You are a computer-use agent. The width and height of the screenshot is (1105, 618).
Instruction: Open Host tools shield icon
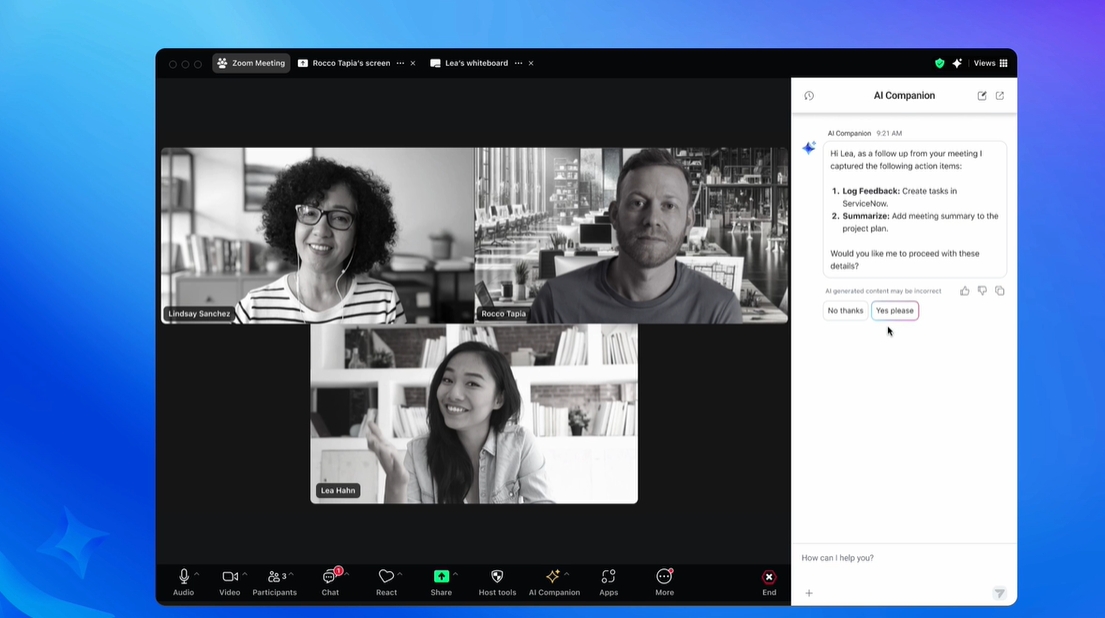click(497, 577)
